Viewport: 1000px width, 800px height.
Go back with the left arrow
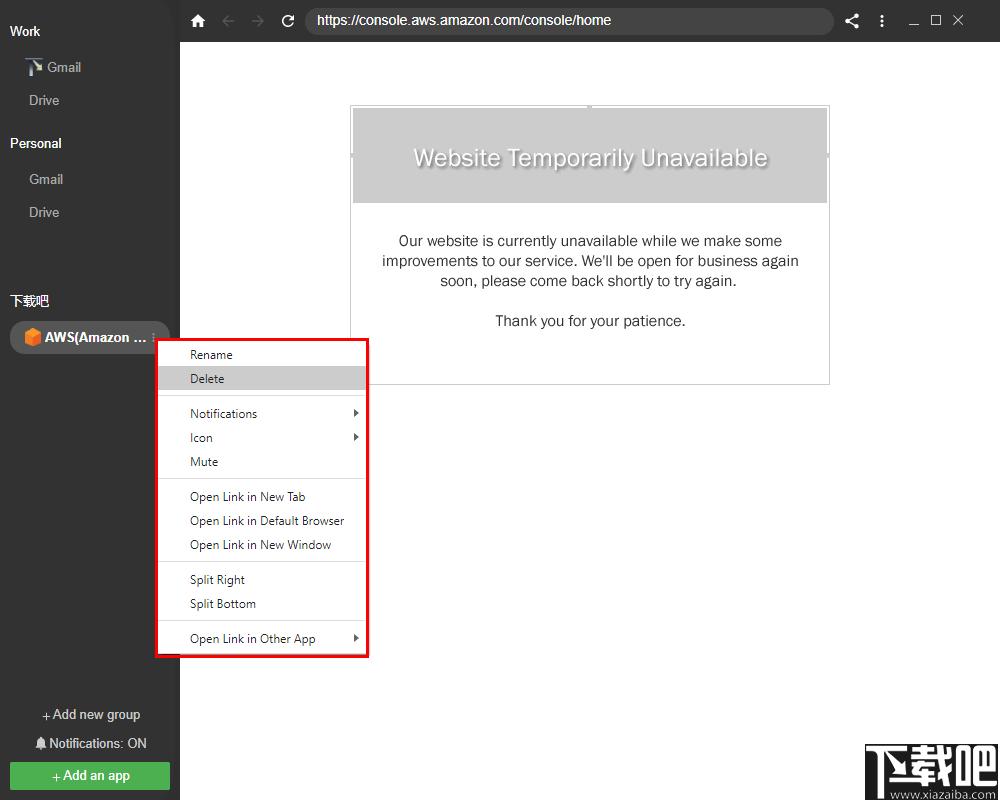[228, 21]
